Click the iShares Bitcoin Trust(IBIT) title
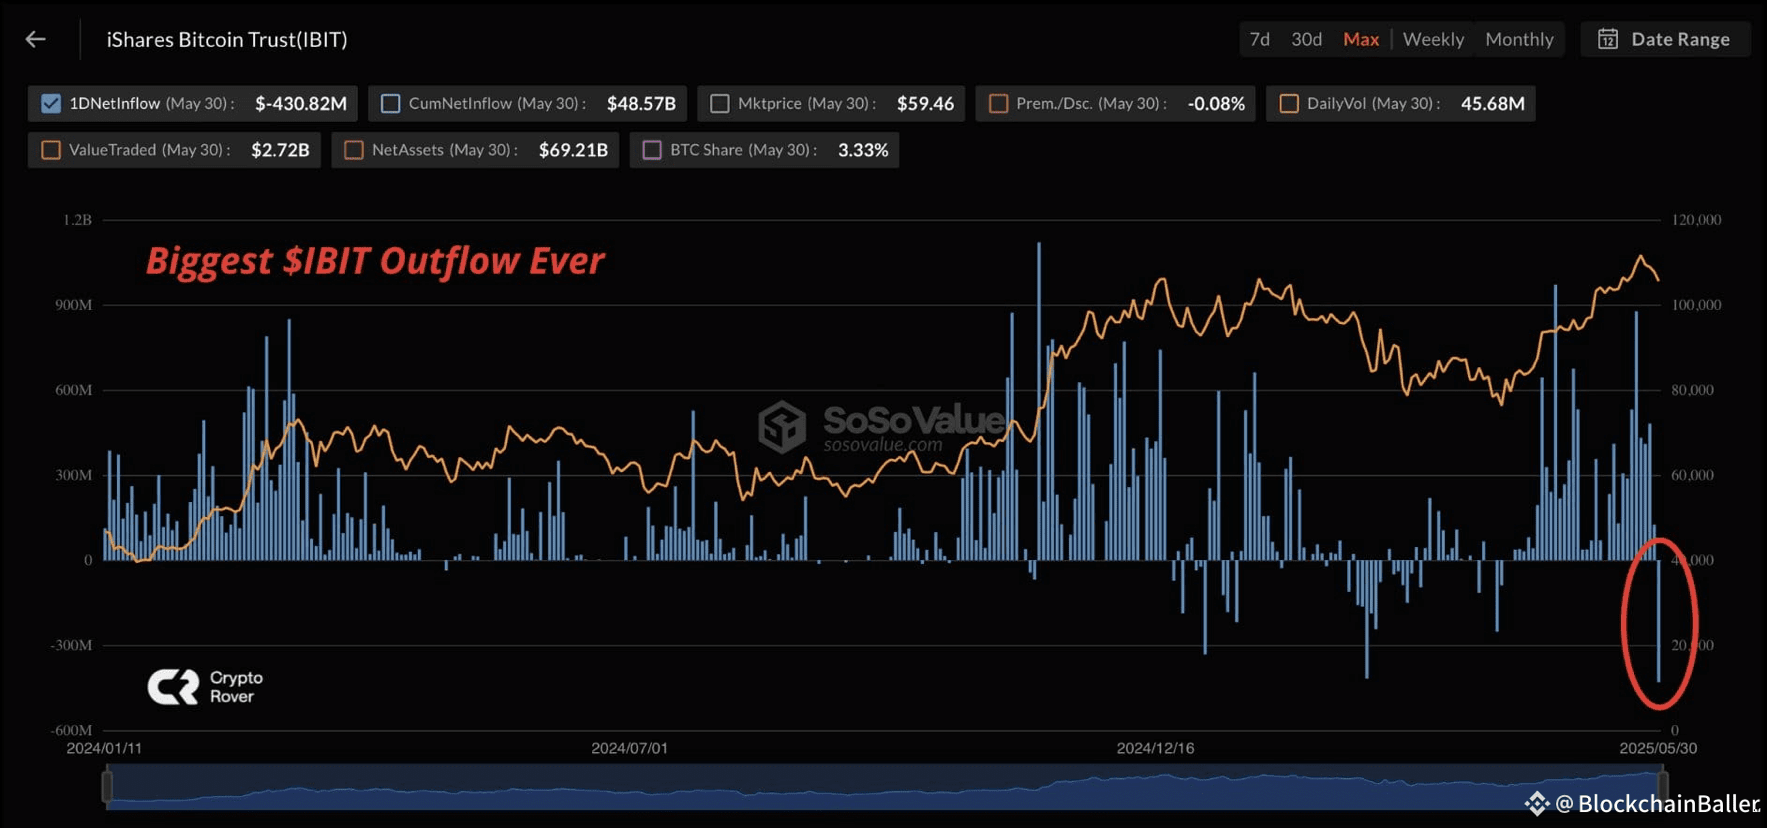 pyautogui.click(x=227, y=39)
